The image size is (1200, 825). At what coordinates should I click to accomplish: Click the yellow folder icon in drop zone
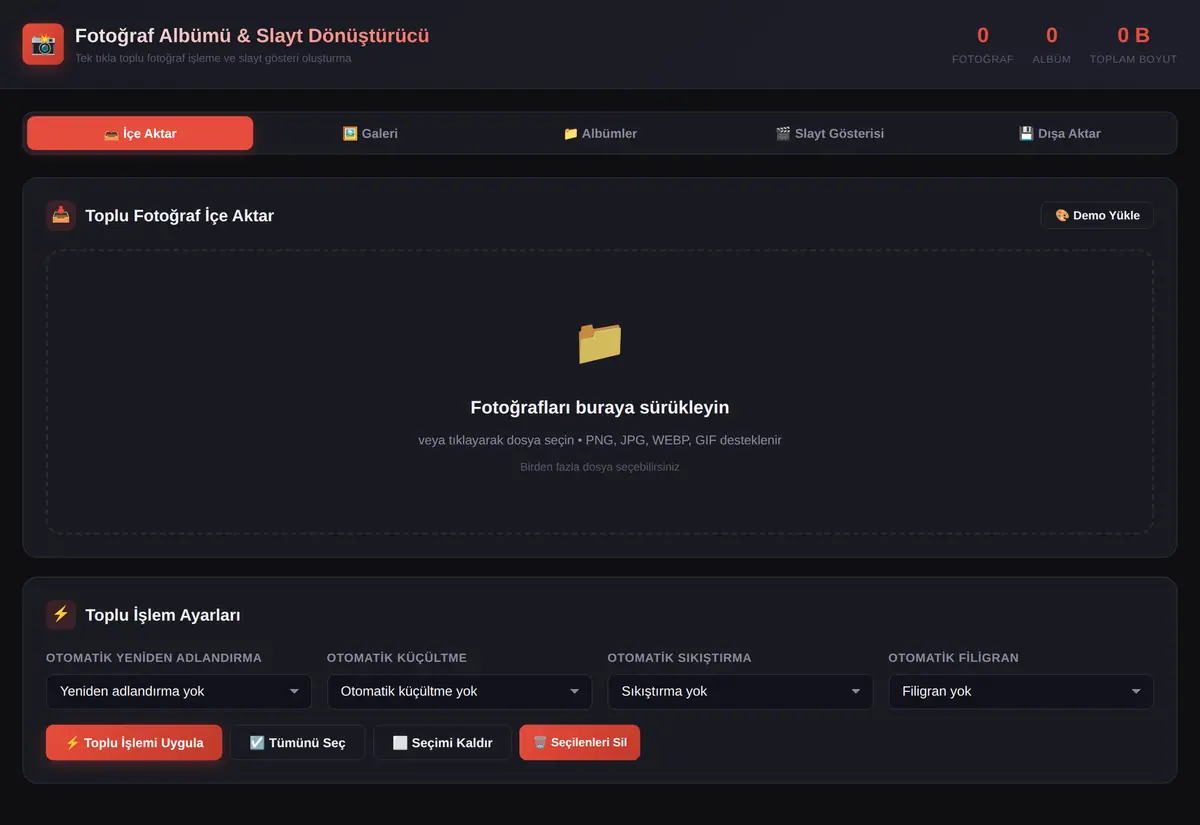pos(600,343)
